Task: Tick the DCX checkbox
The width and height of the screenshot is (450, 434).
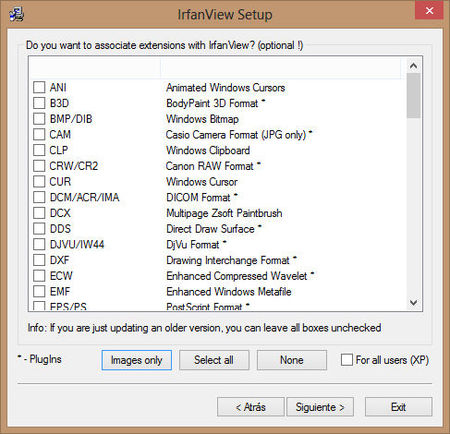Action: (x=39, y=213)
